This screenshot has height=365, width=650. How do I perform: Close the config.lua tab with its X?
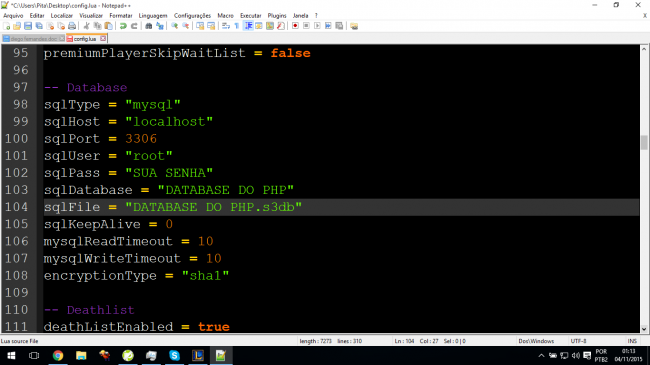click(x=103, y=39)
